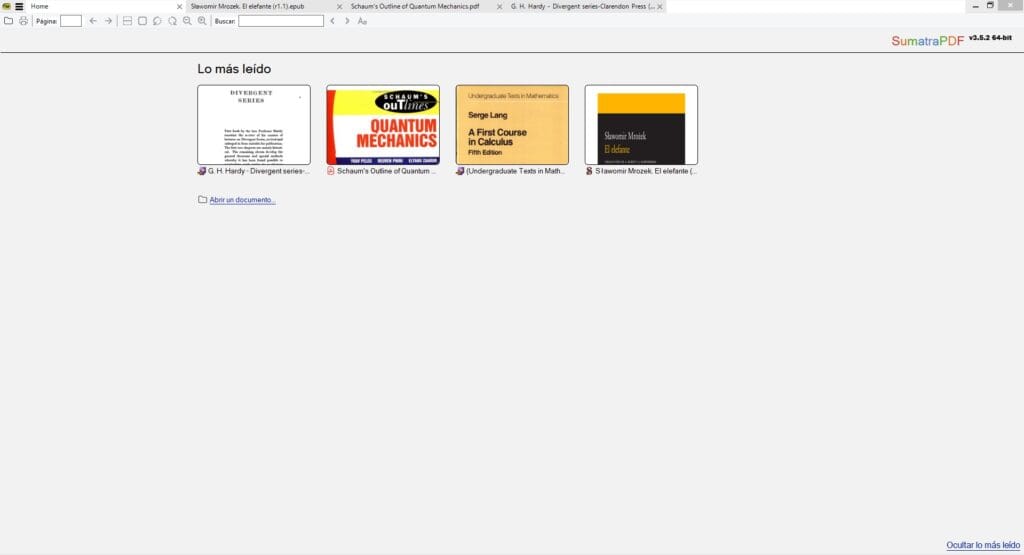Select fit width continuous view icon
This screenshot has height=555, width=1024.
(x=127, y=21)
